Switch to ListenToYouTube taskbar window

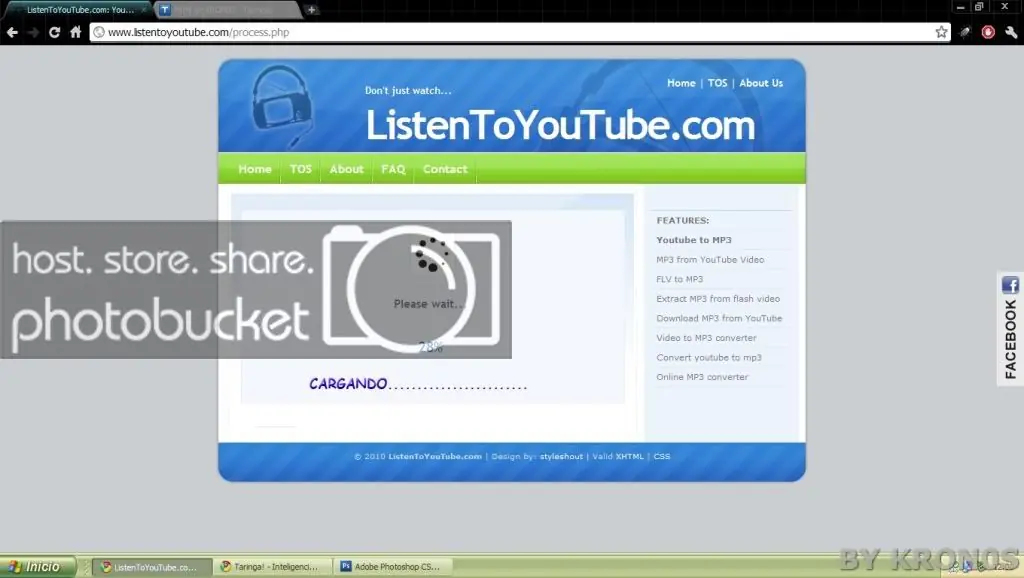click(x=152, y=567)
